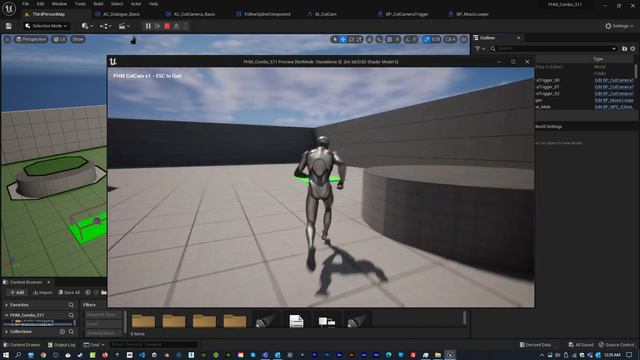Open the Cmd console type dropdown

(93, 345)
